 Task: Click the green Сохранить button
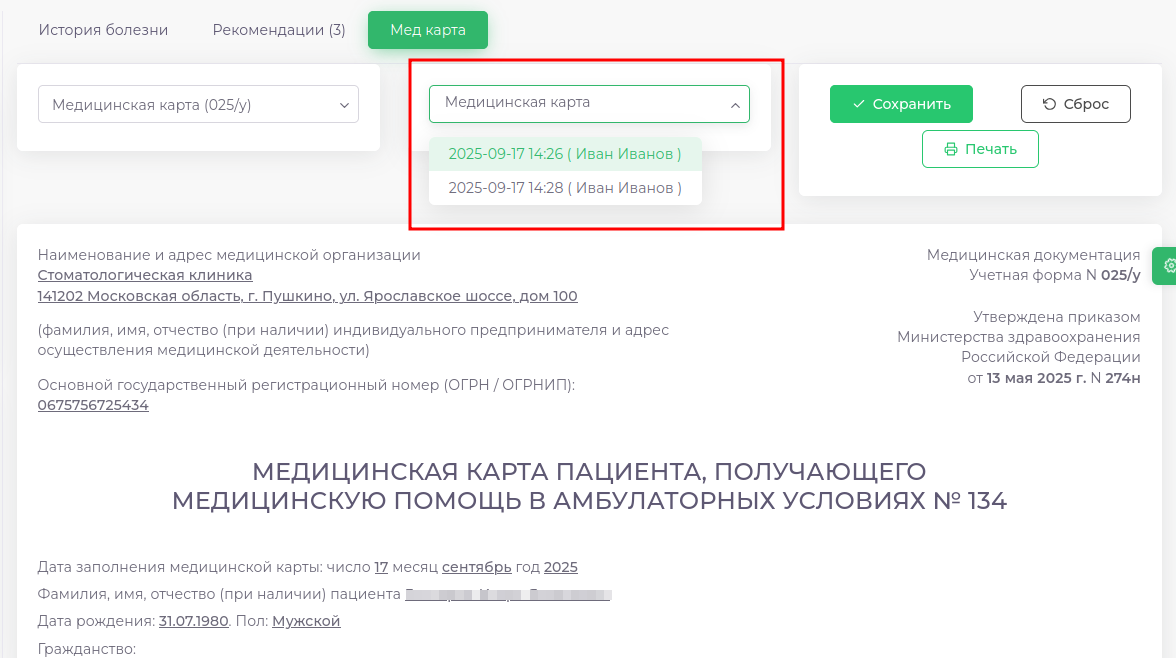pos(901,104)
